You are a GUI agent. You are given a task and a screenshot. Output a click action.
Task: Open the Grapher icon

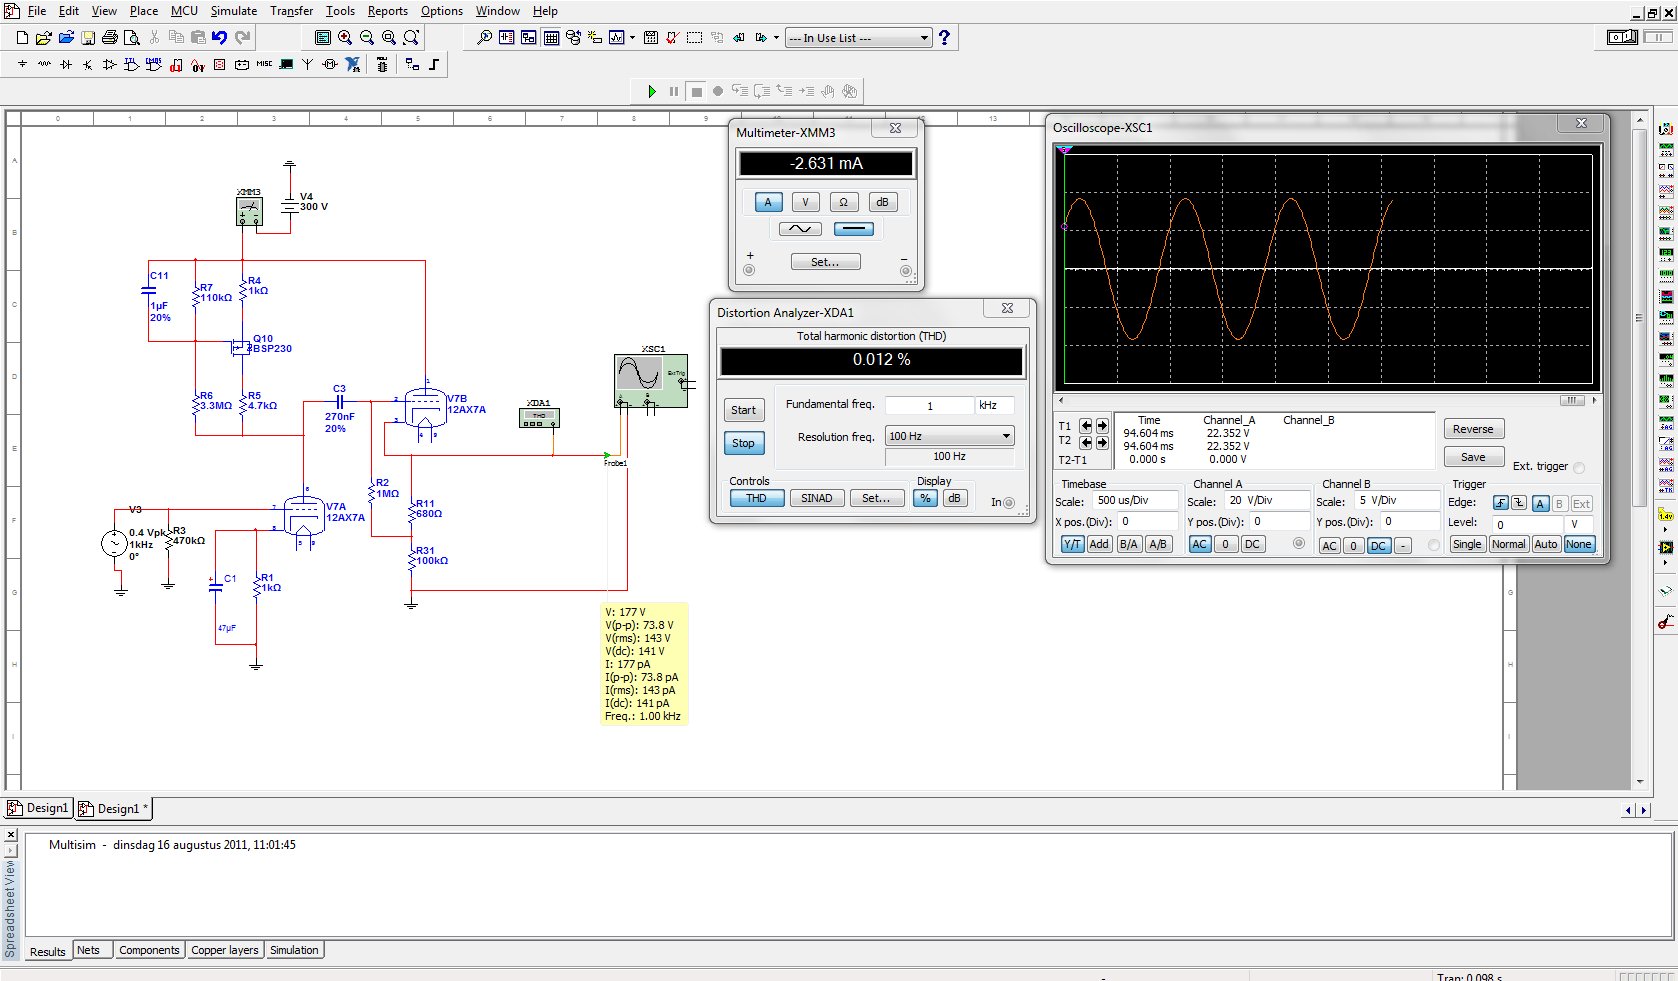pos(617,38)
